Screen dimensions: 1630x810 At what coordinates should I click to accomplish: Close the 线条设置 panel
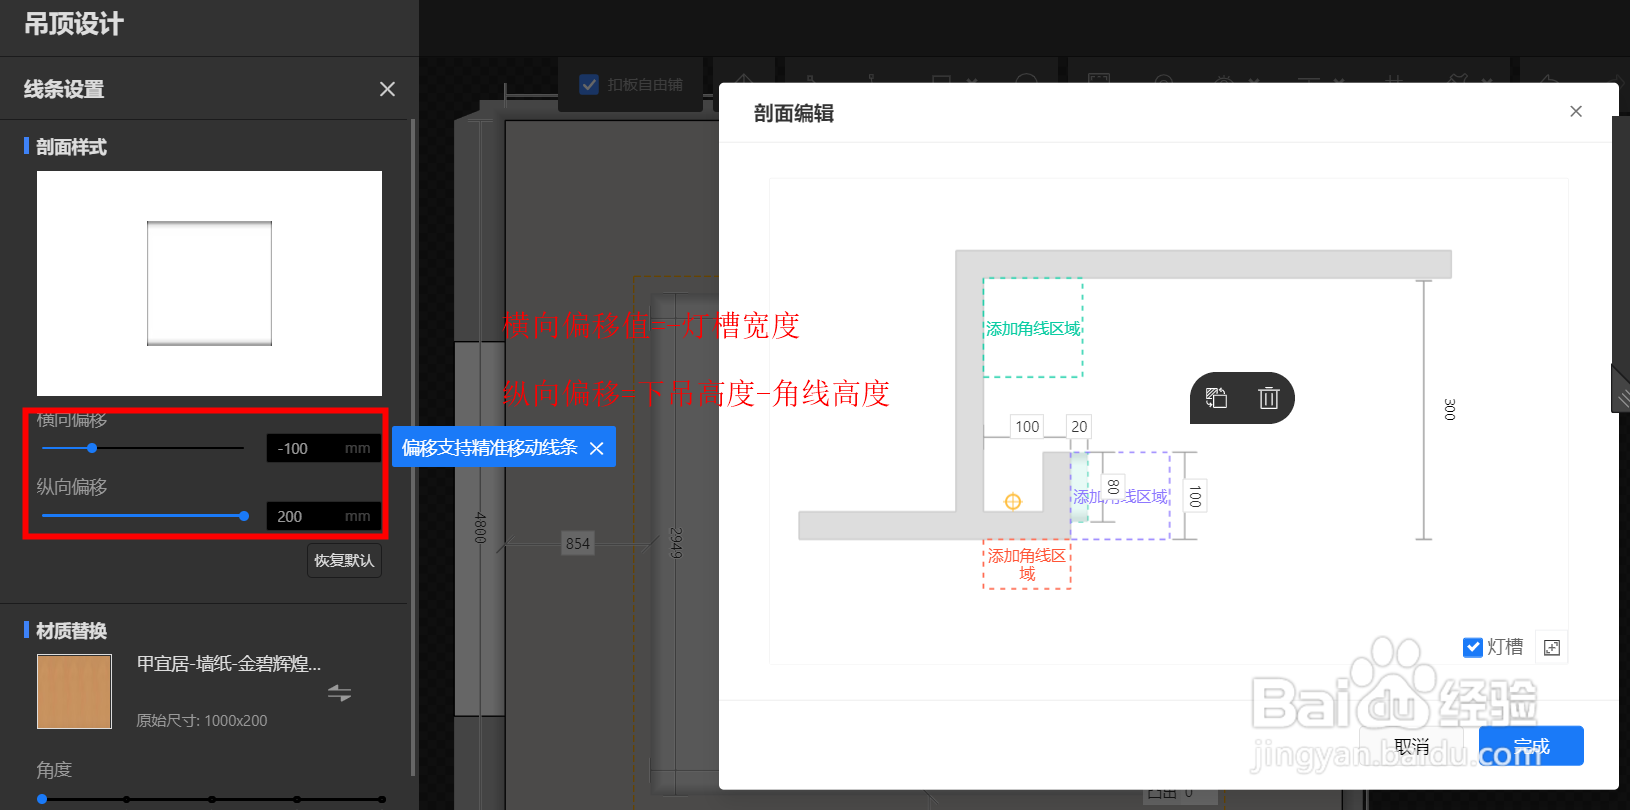pyautogui.click(x=387, y=89)
